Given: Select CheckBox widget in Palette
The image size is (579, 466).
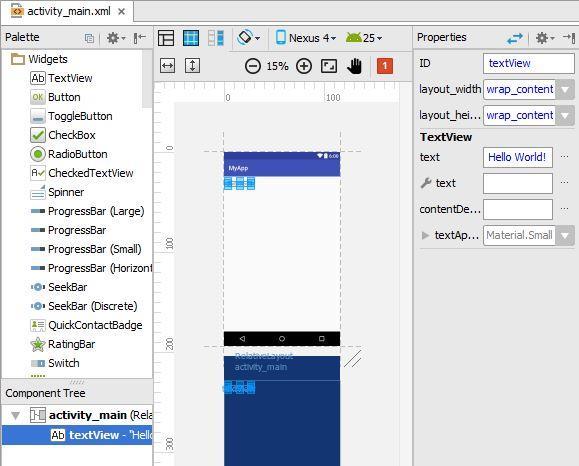Looking at the screenshot, I should coord(63,135).
